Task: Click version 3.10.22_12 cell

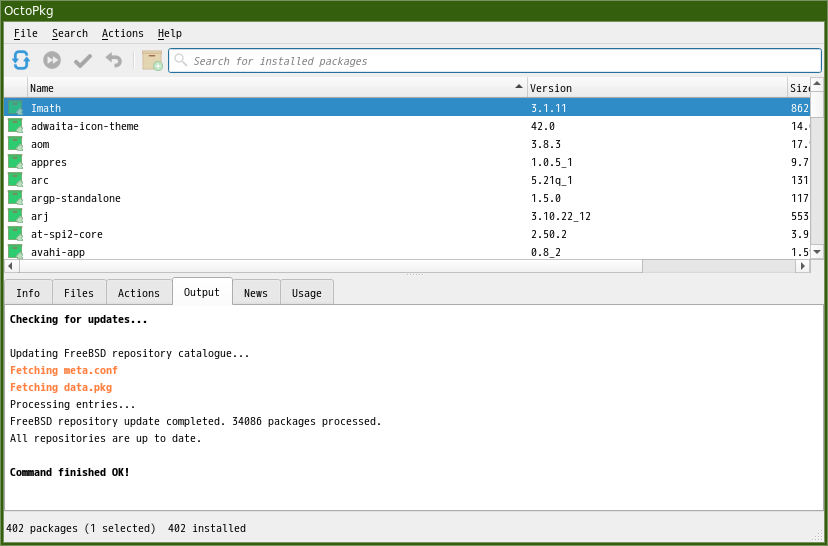Action: 561,216
